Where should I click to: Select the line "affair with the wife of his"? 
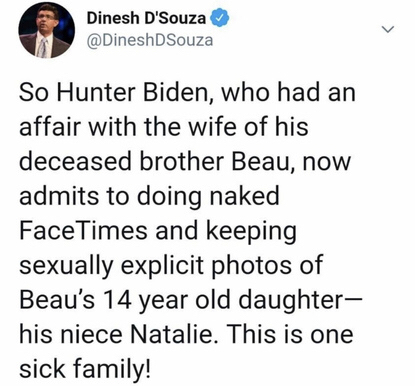164,127
